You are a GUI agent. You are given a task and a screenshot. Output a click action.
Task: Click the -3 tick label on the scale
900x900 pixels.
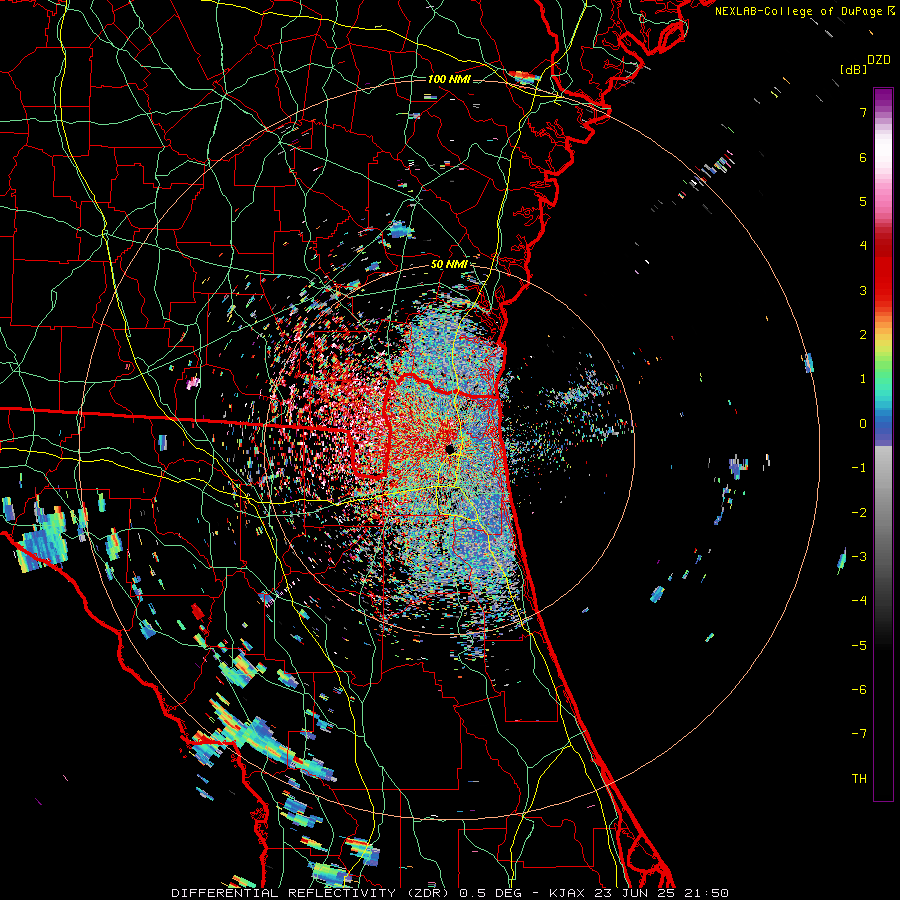859,557
